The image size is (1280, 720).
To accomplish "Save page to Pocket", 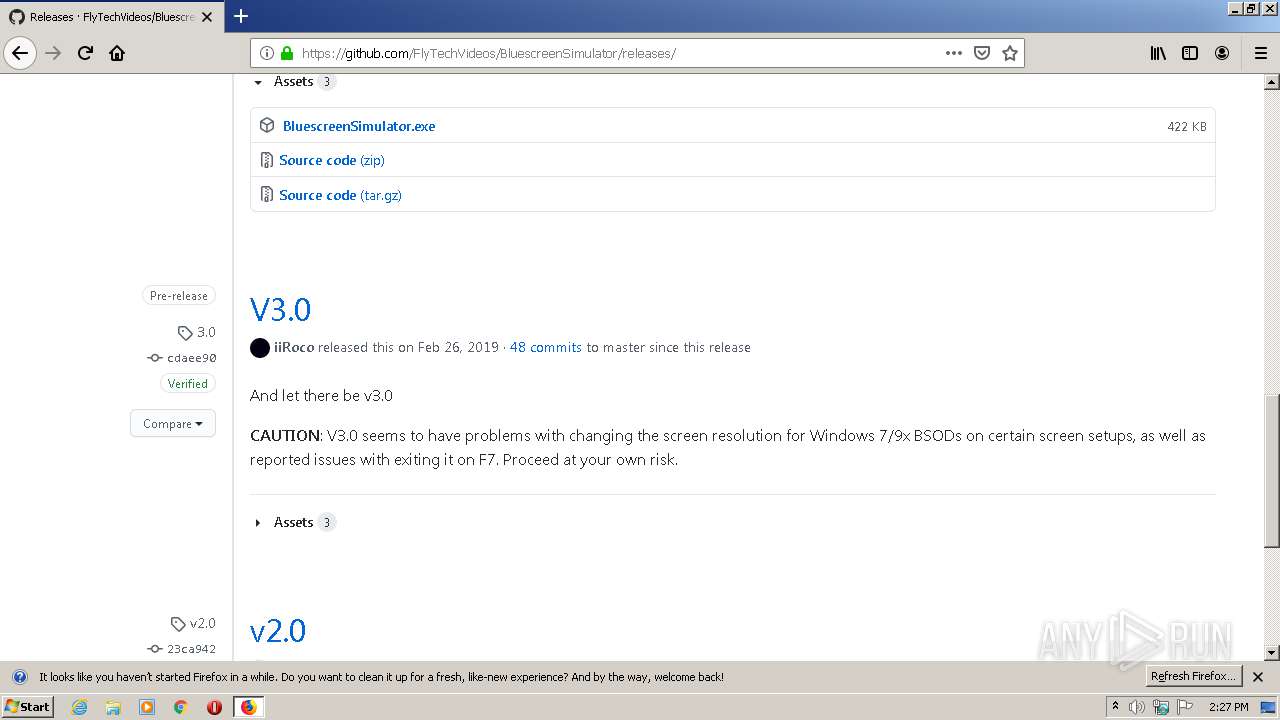I will tap(982, 53).
